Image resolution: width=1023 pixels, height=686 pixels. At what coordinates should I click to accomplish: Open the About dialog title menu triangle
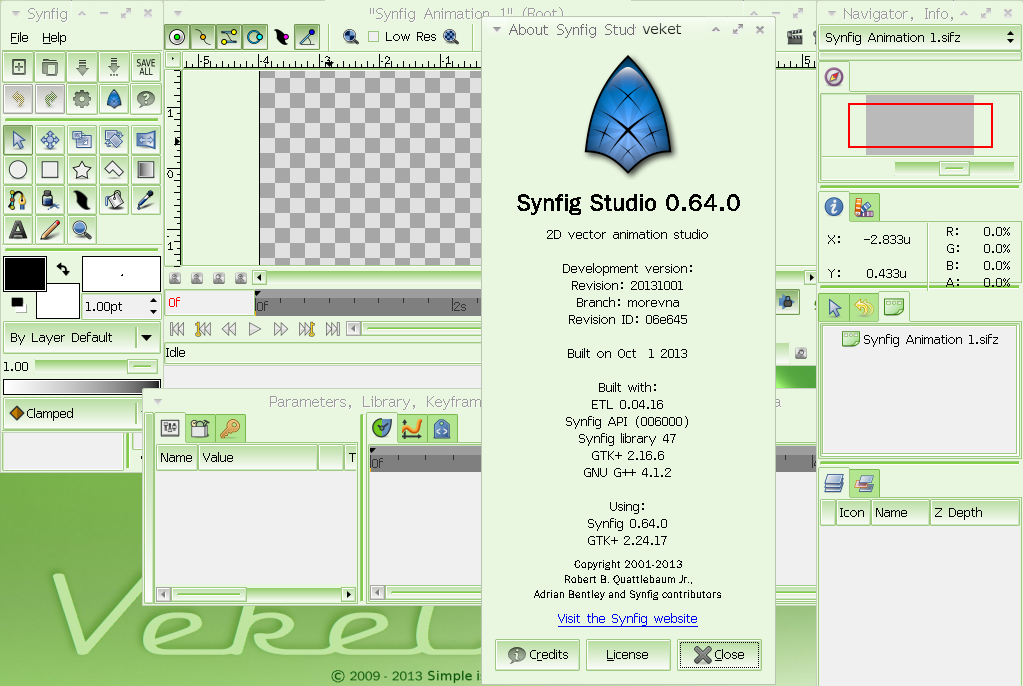[x=497, y=29]
